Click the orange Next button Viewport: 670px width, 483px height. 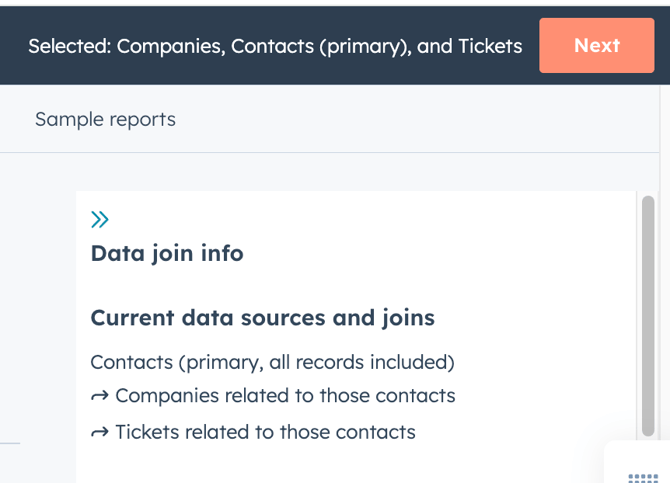(x=597, y=45)
